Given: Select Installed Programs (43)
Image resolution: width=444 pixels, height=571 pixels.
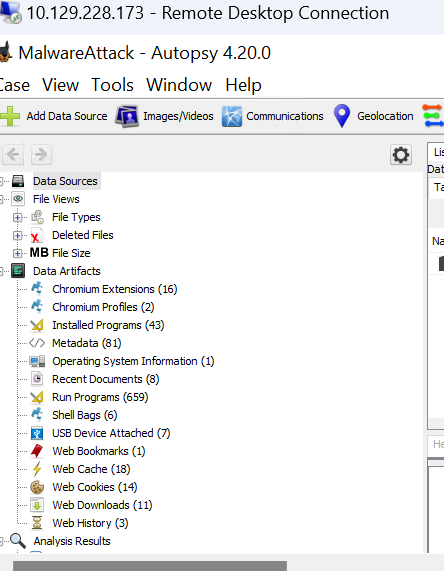Looking at the screenshot, I should 108,325.
